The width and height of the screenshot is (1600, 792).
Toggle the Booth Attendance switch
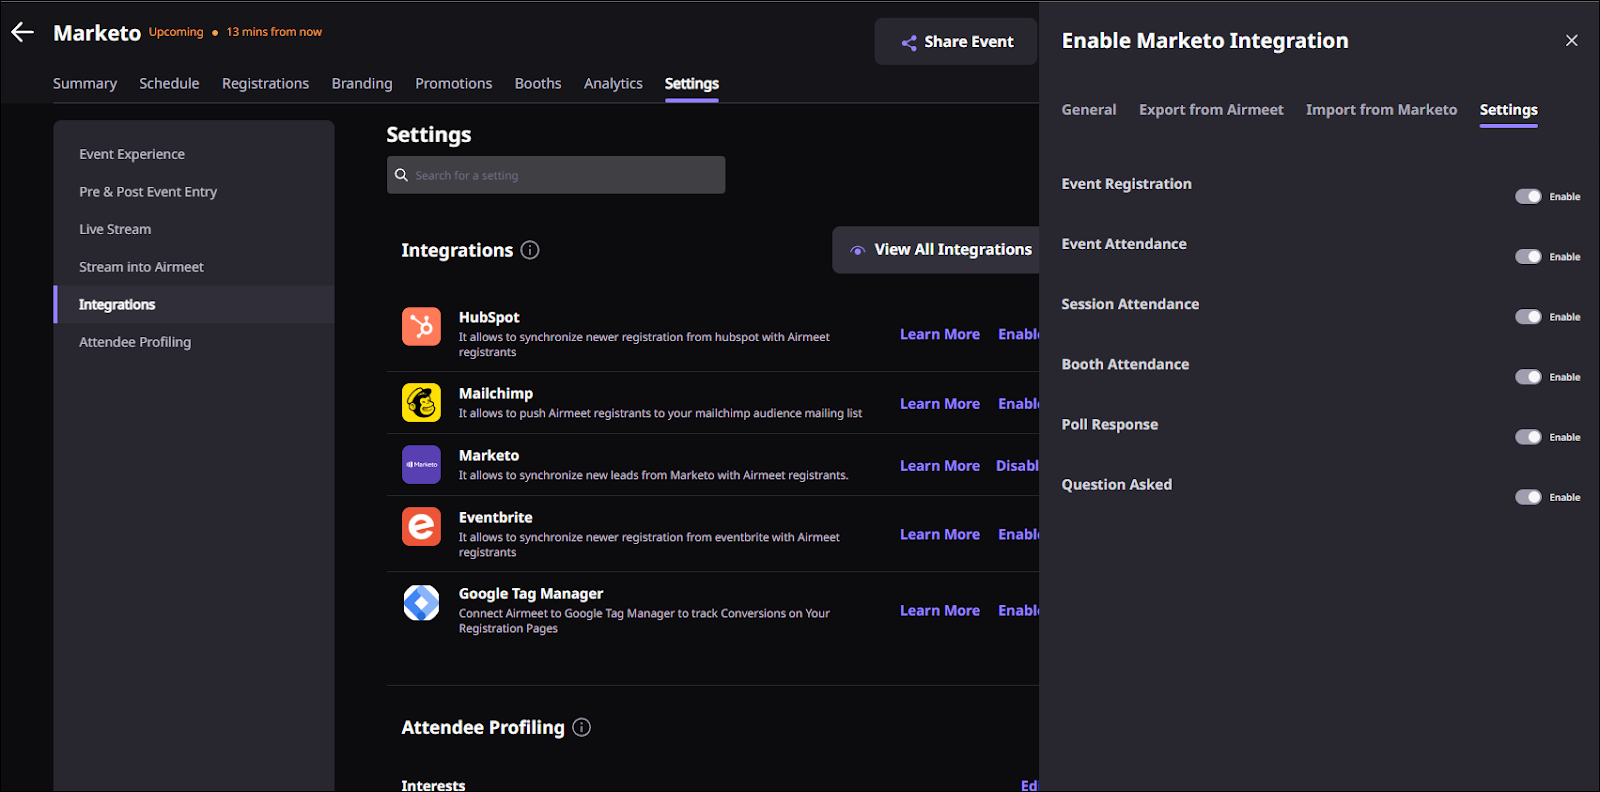[x=1528, y=376]
